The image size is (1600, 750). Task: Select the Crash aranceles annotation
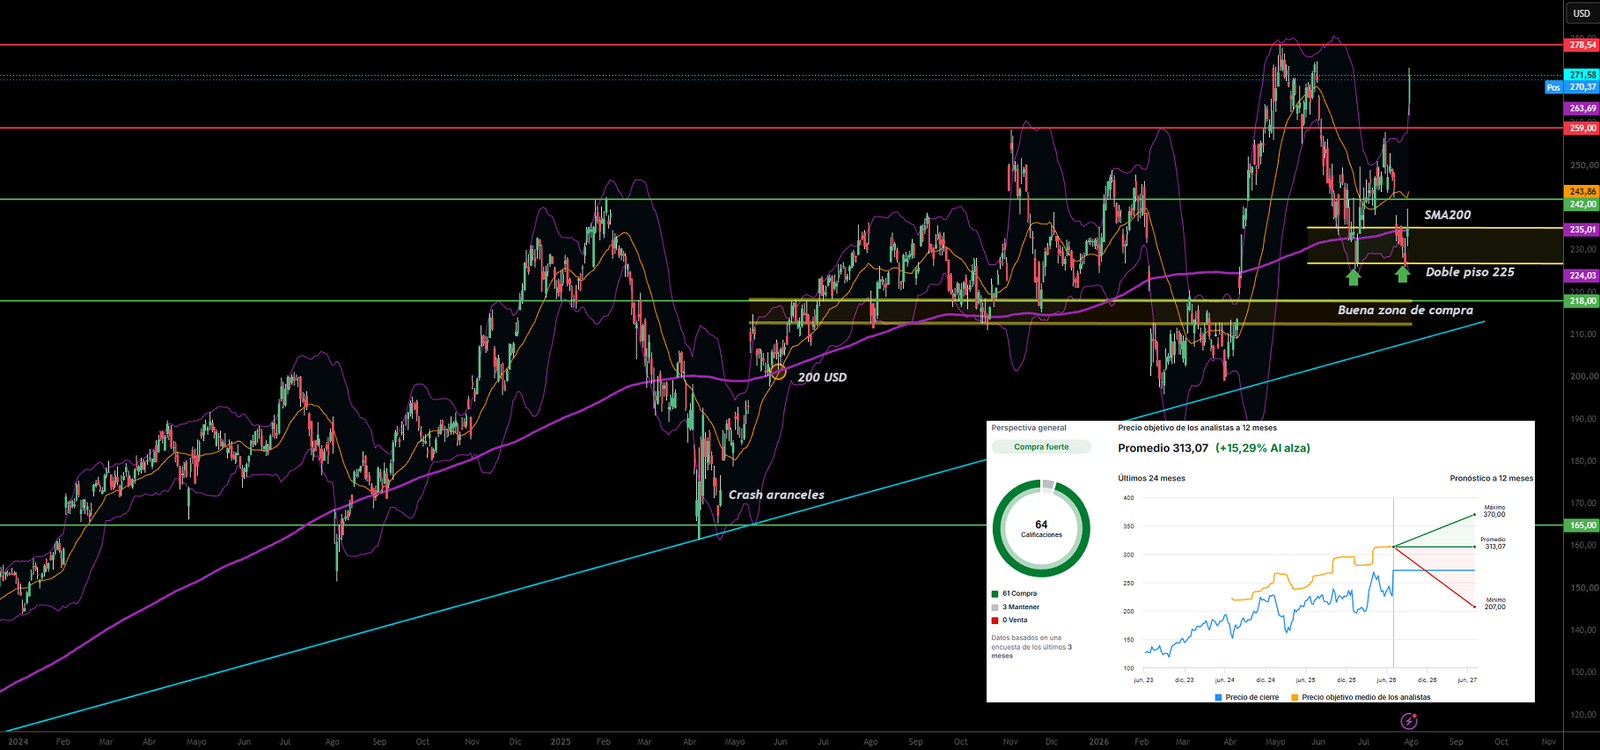click(x=776, y=494)
